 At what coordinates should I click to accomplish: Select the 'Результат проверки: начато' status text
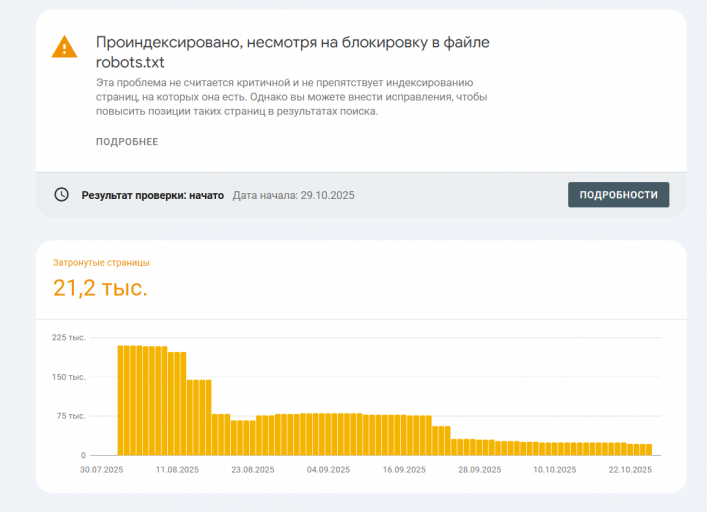[152, 195]
